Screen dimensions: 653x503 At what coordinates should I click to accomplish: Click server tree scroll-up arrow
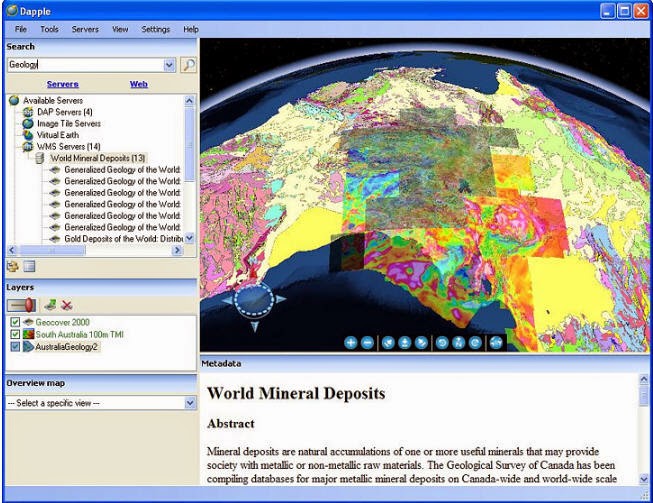point(189,101)
